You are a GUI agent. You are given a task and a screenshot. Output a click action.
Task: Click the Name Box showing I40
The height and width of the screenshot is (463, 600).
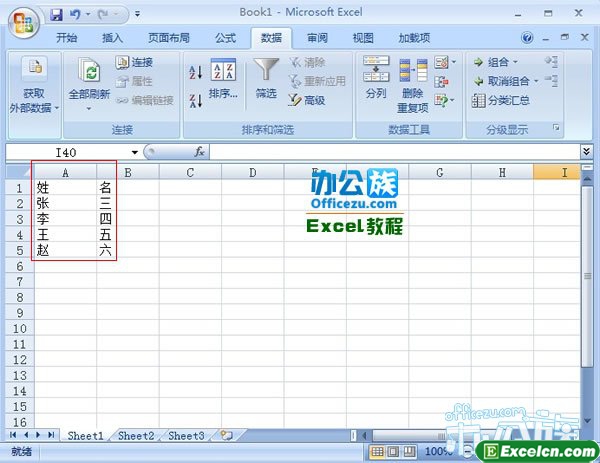(66, 153)
